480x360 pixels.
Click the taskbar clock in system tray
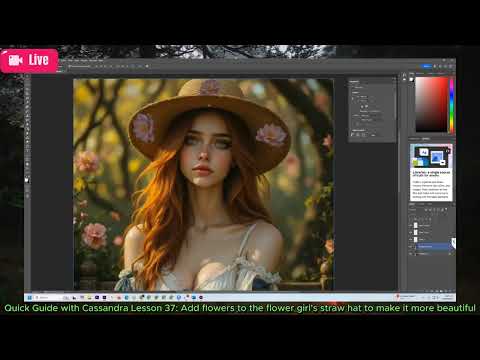tap(448, 297)
